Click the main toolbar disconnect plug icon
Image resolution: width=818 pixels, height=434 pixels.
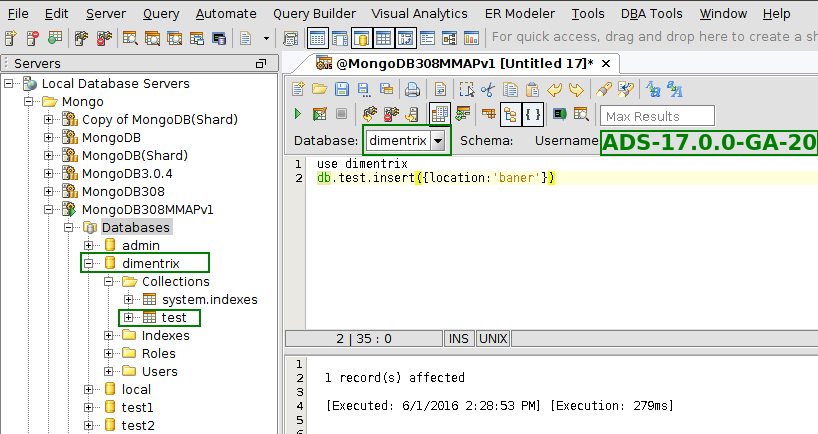104,38
